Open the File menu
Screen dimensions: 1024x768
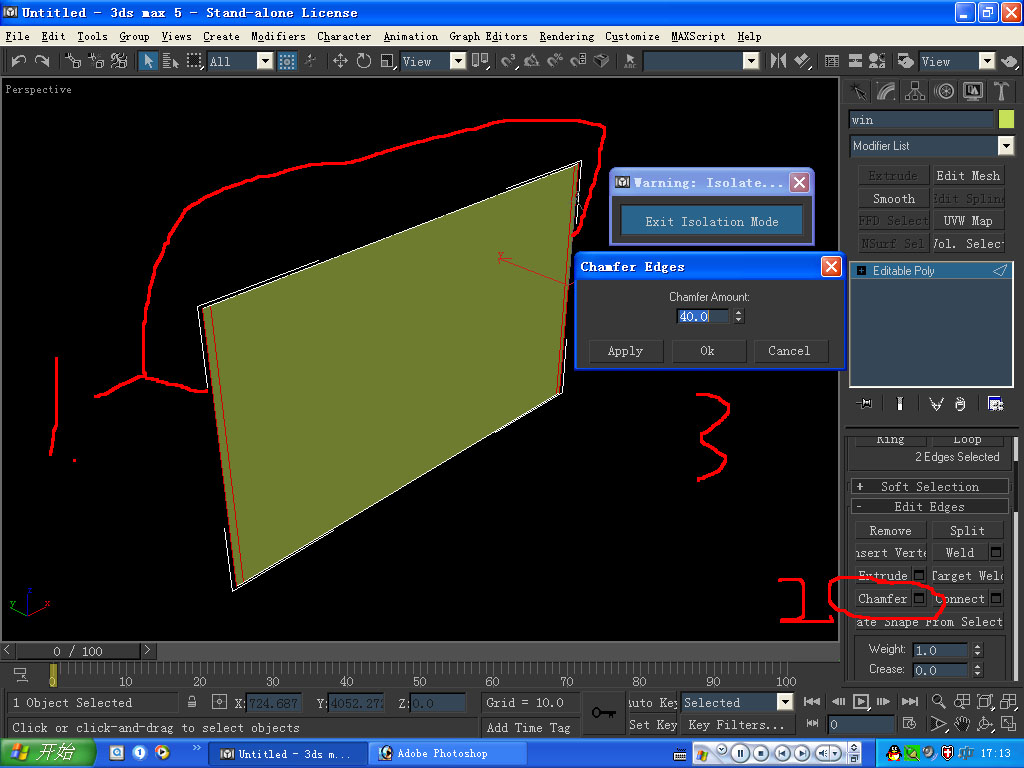pyautogui.click(x=17, y=37)
